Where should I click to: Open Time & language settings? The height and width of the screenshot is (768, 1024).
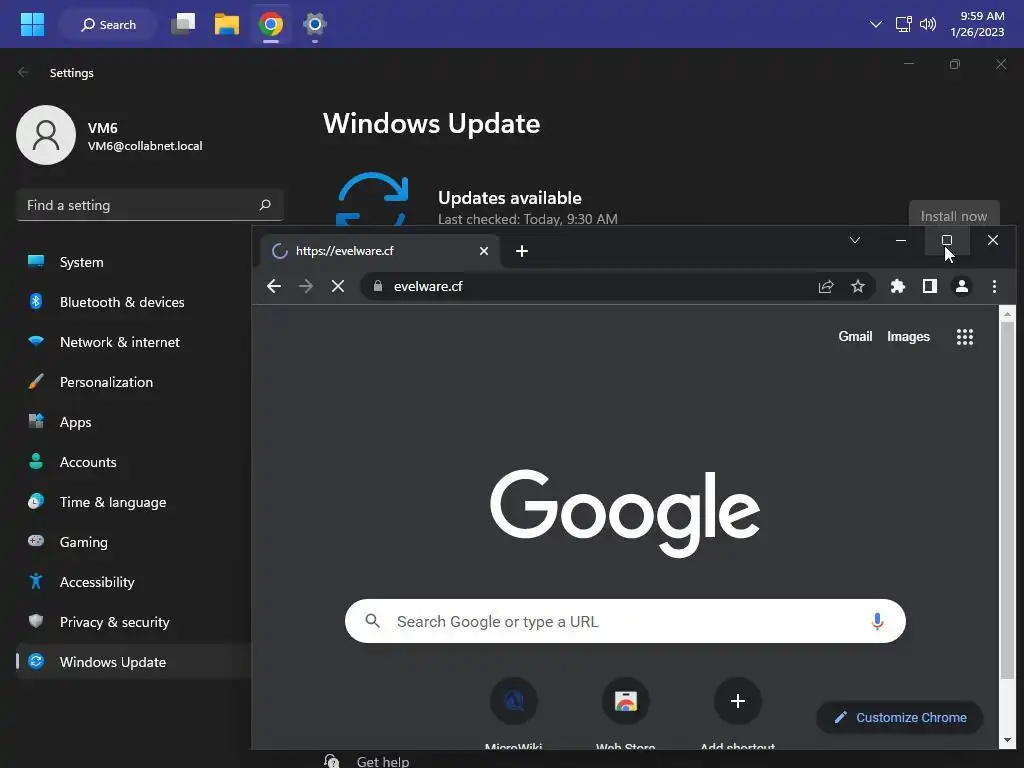(x=134, y=502)
